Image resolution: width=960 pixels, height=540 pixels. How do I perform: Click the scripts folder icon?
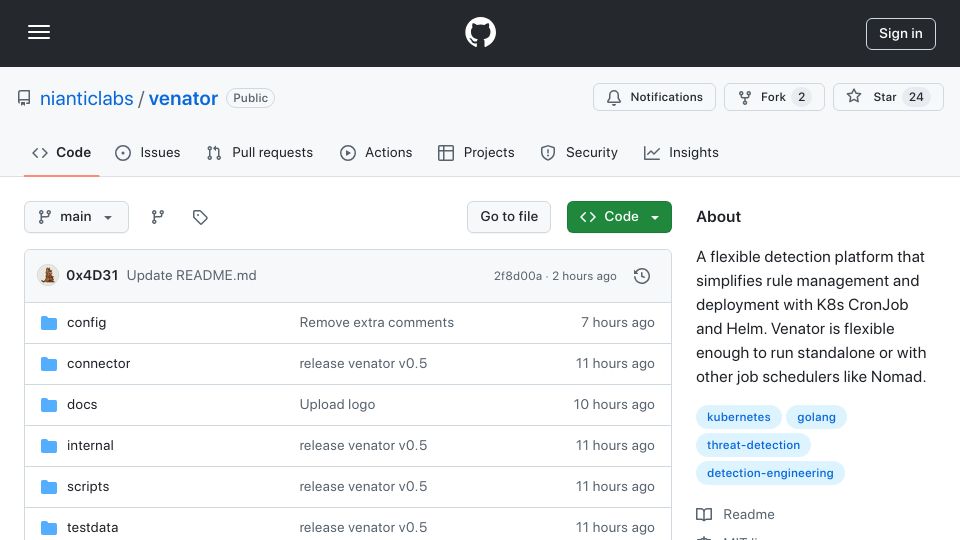click(49, 487)
